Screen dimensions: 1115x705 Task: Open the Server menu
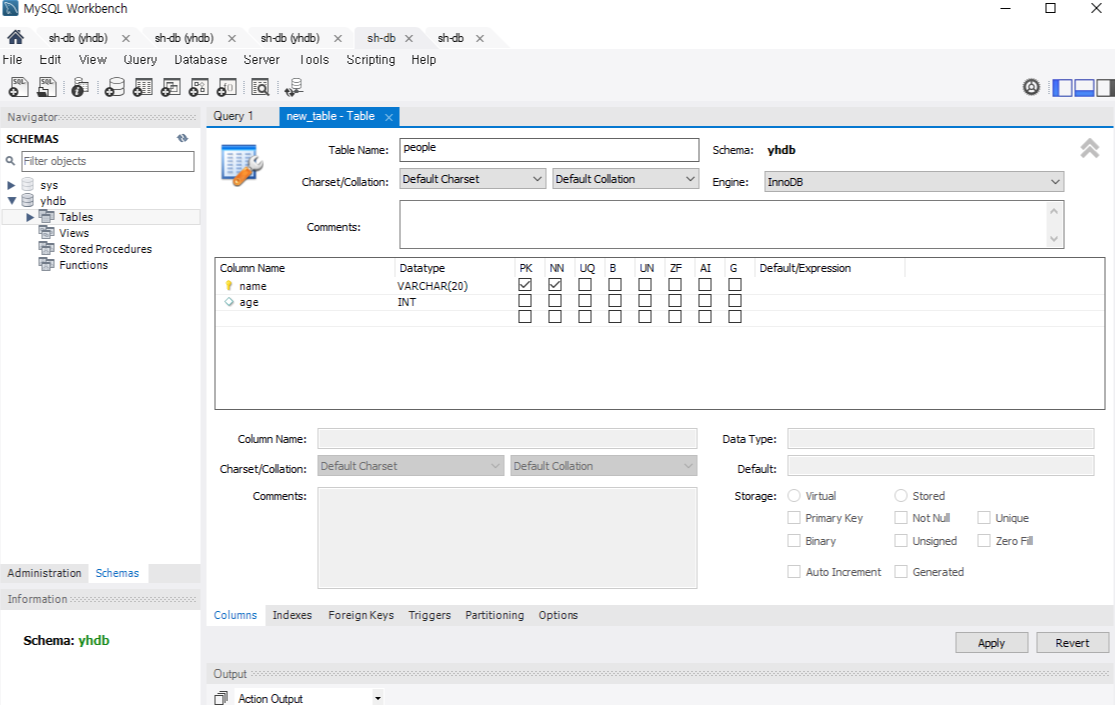(261, 60)
